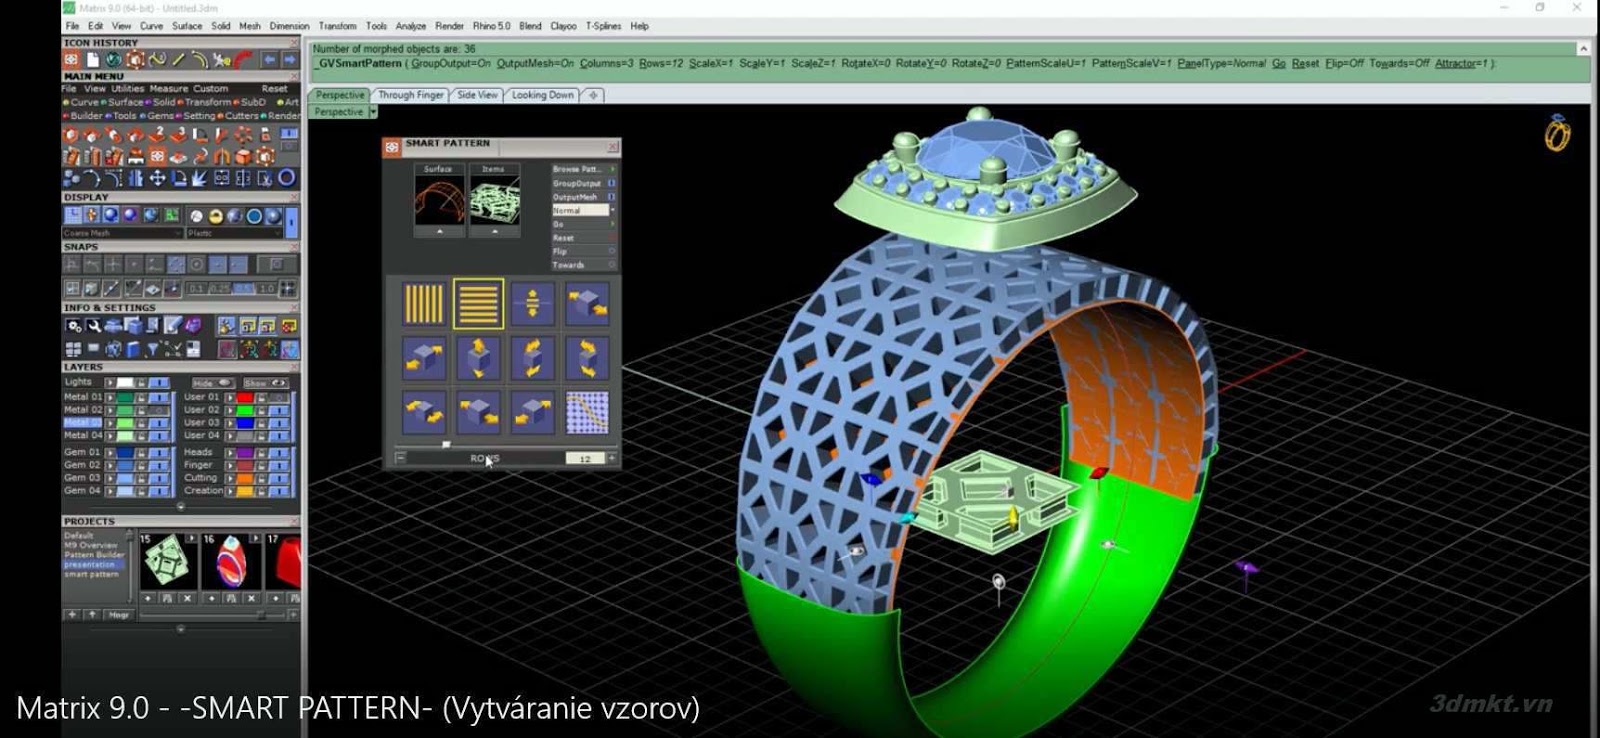The height and width of the screenshot is (738, 1600).
Task: Switch to the Looking Down tab
Action: click(x=543, y=95)
